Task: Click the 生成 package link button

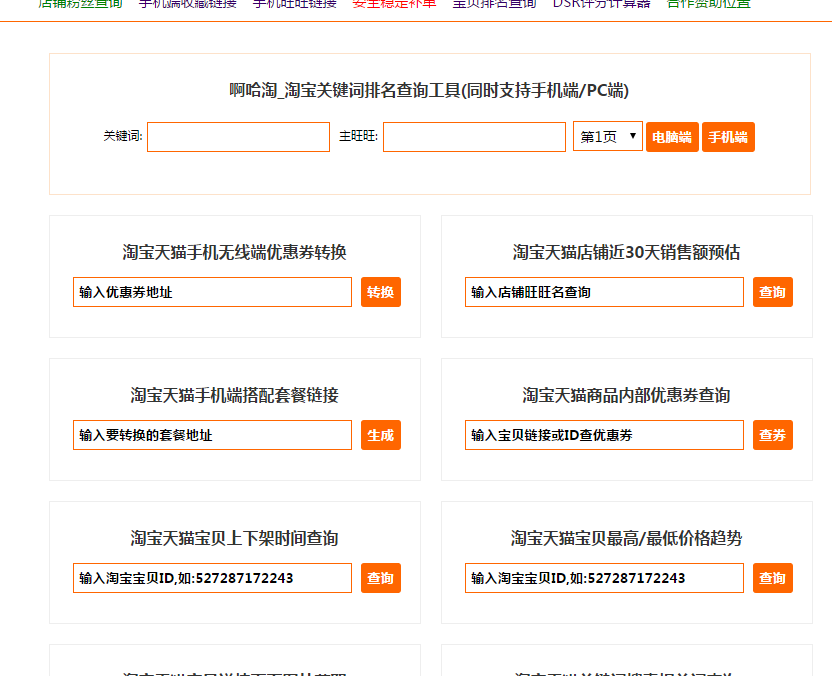Action: coord(380,435)
